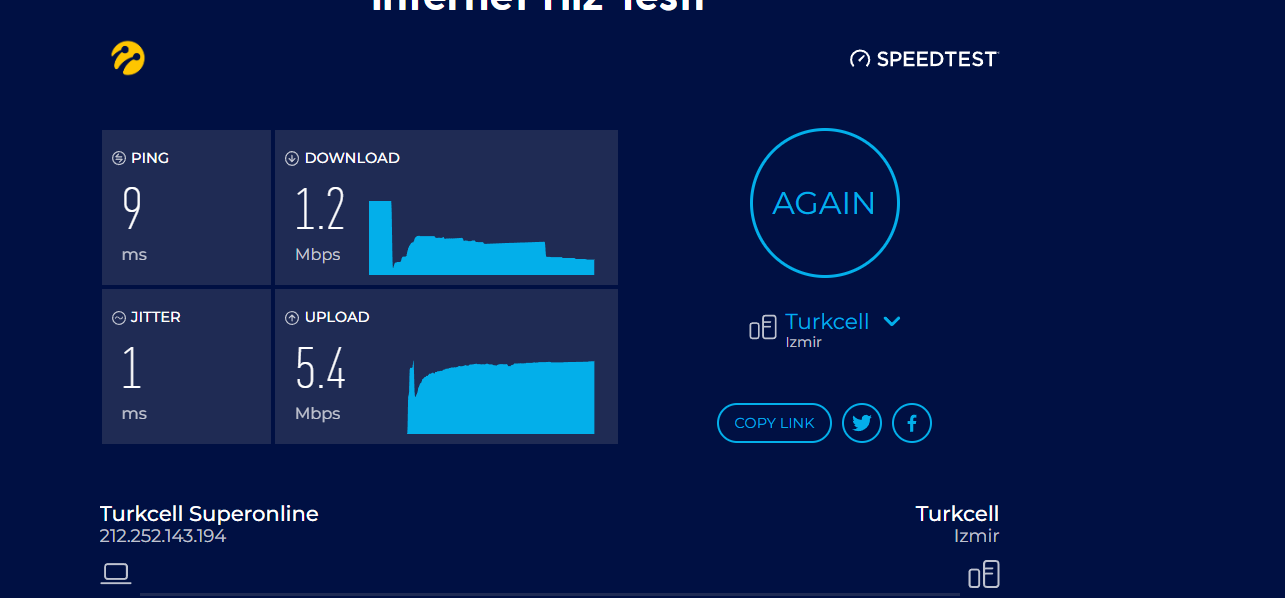Click the download arrow icon
Screen dimensions: 1285x598
pos(292,158)
